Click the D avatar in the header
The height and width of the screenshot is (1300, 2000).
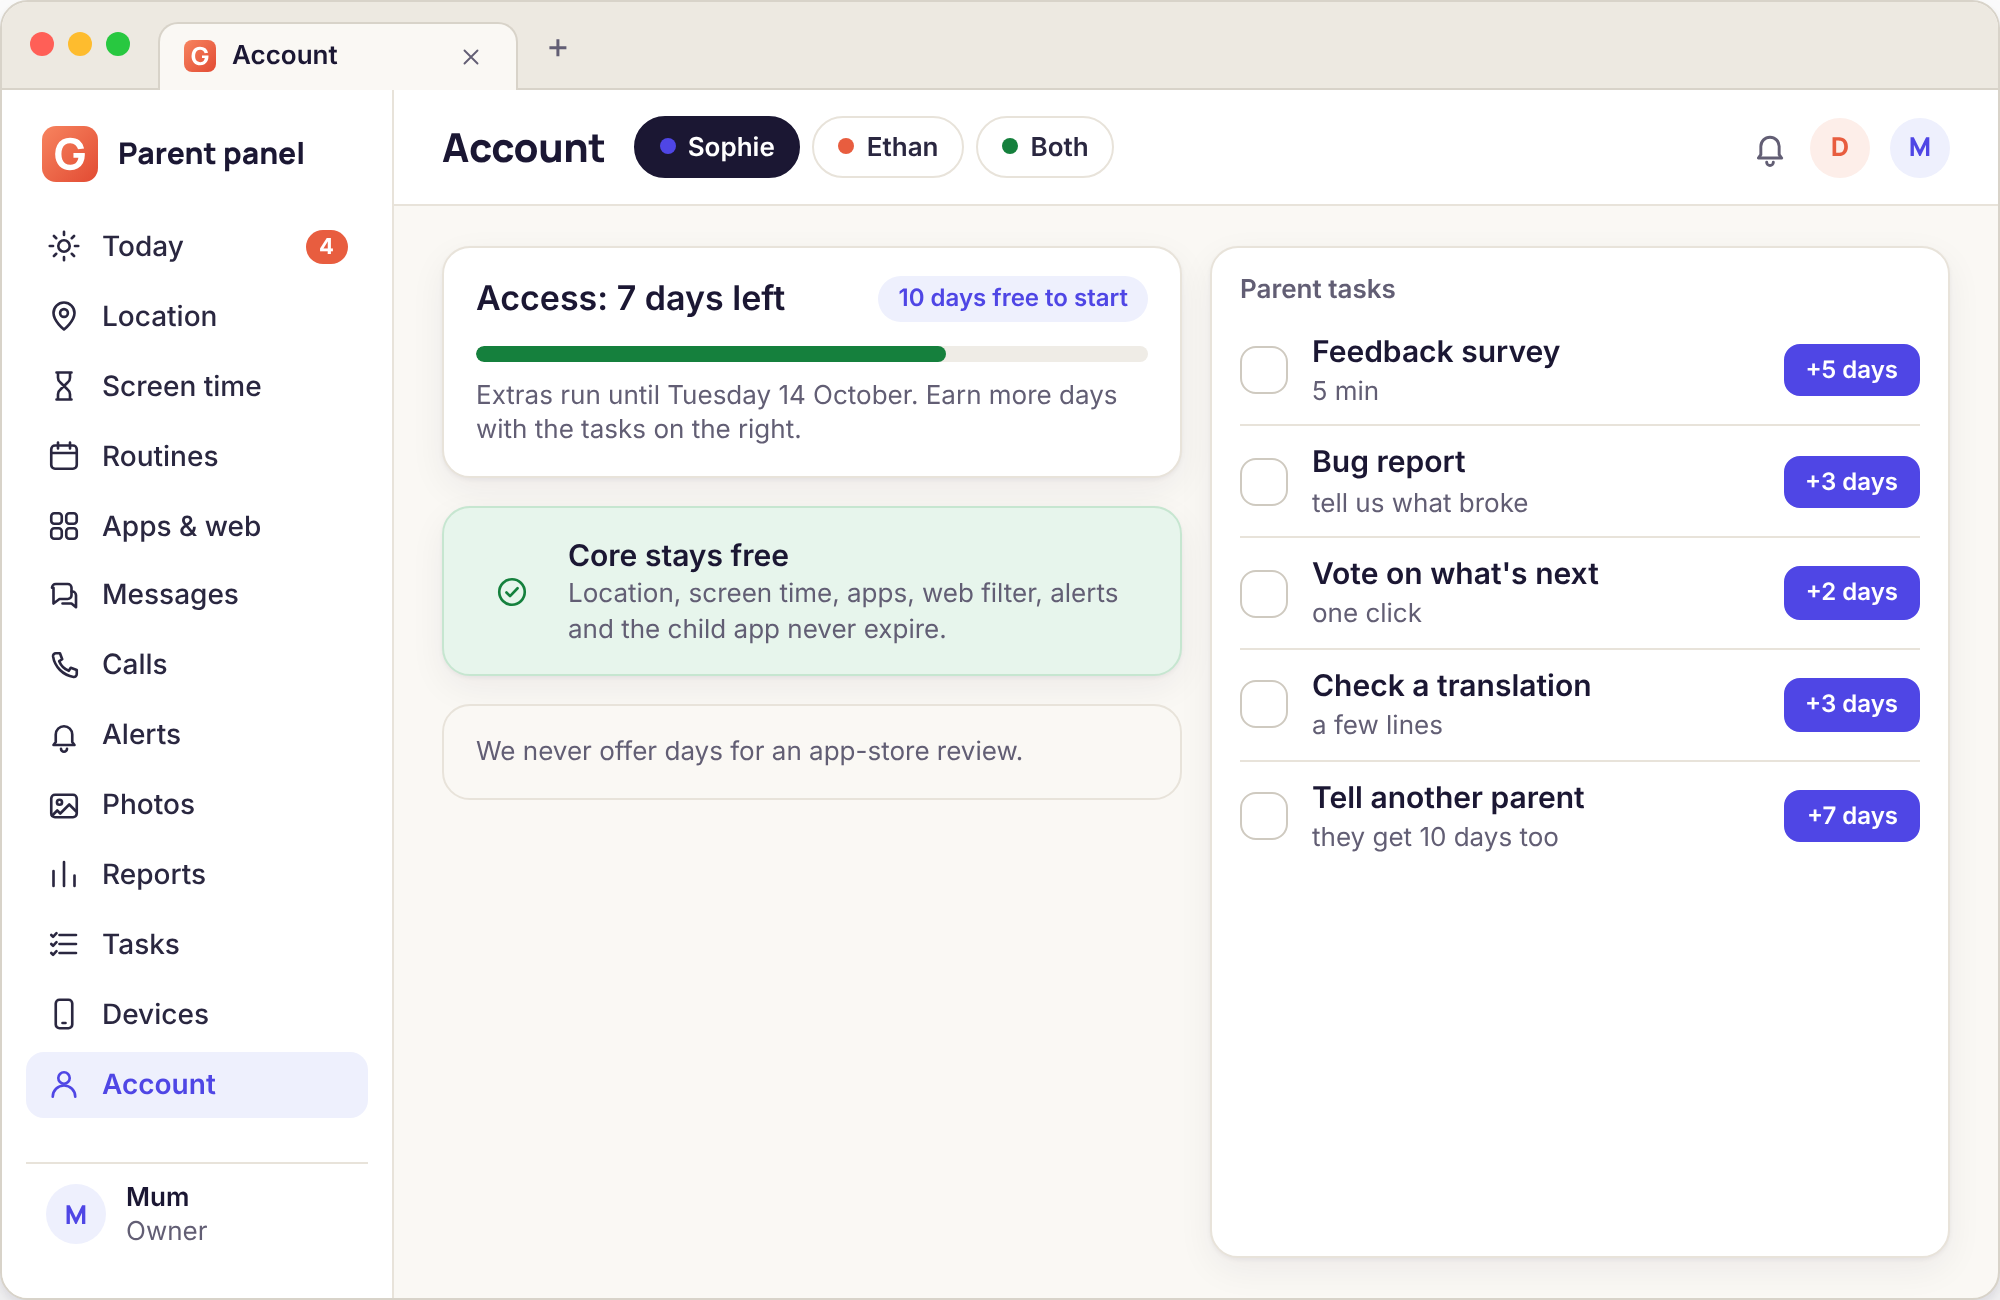click(1840, 148)
